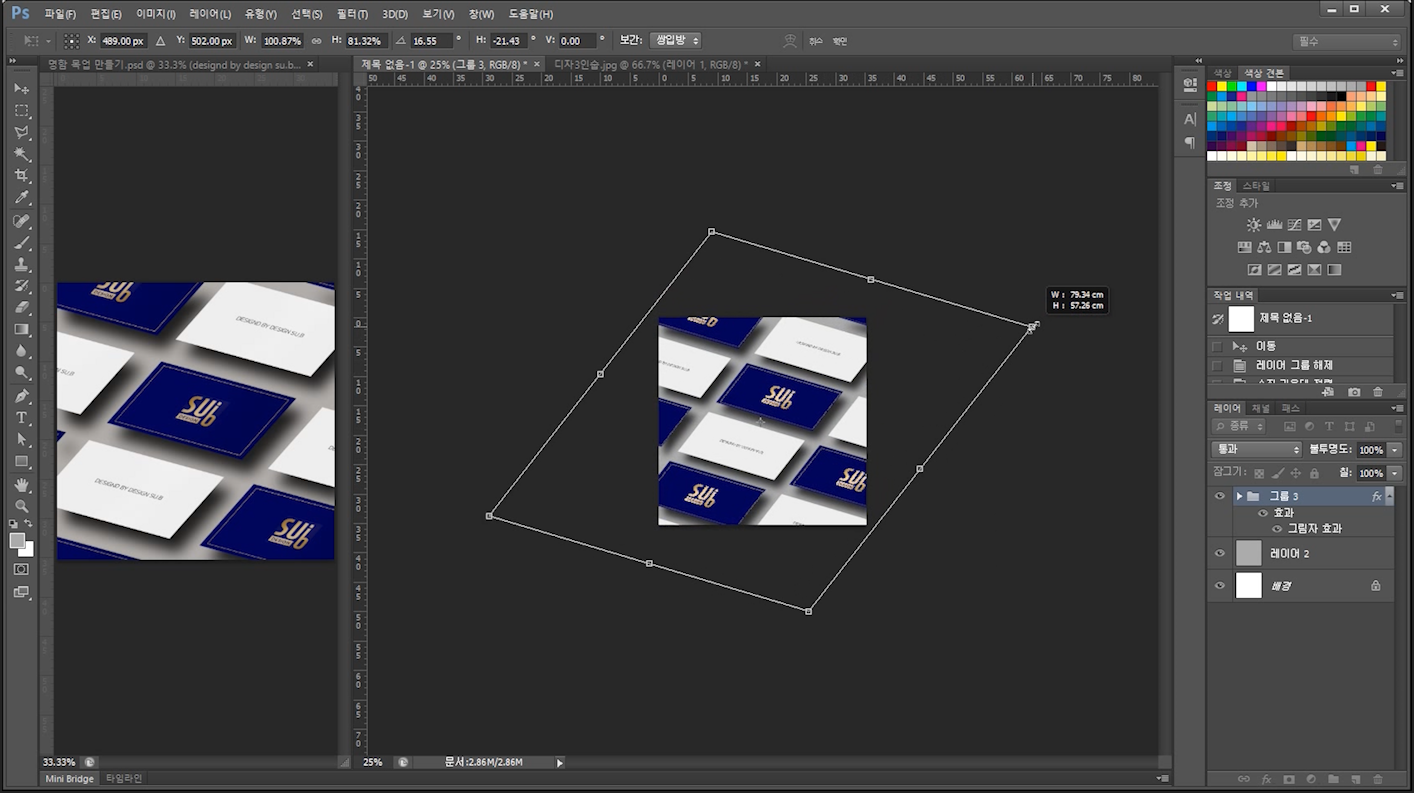Open the layer filter 종류 dropdown

tap(1238, 426)
